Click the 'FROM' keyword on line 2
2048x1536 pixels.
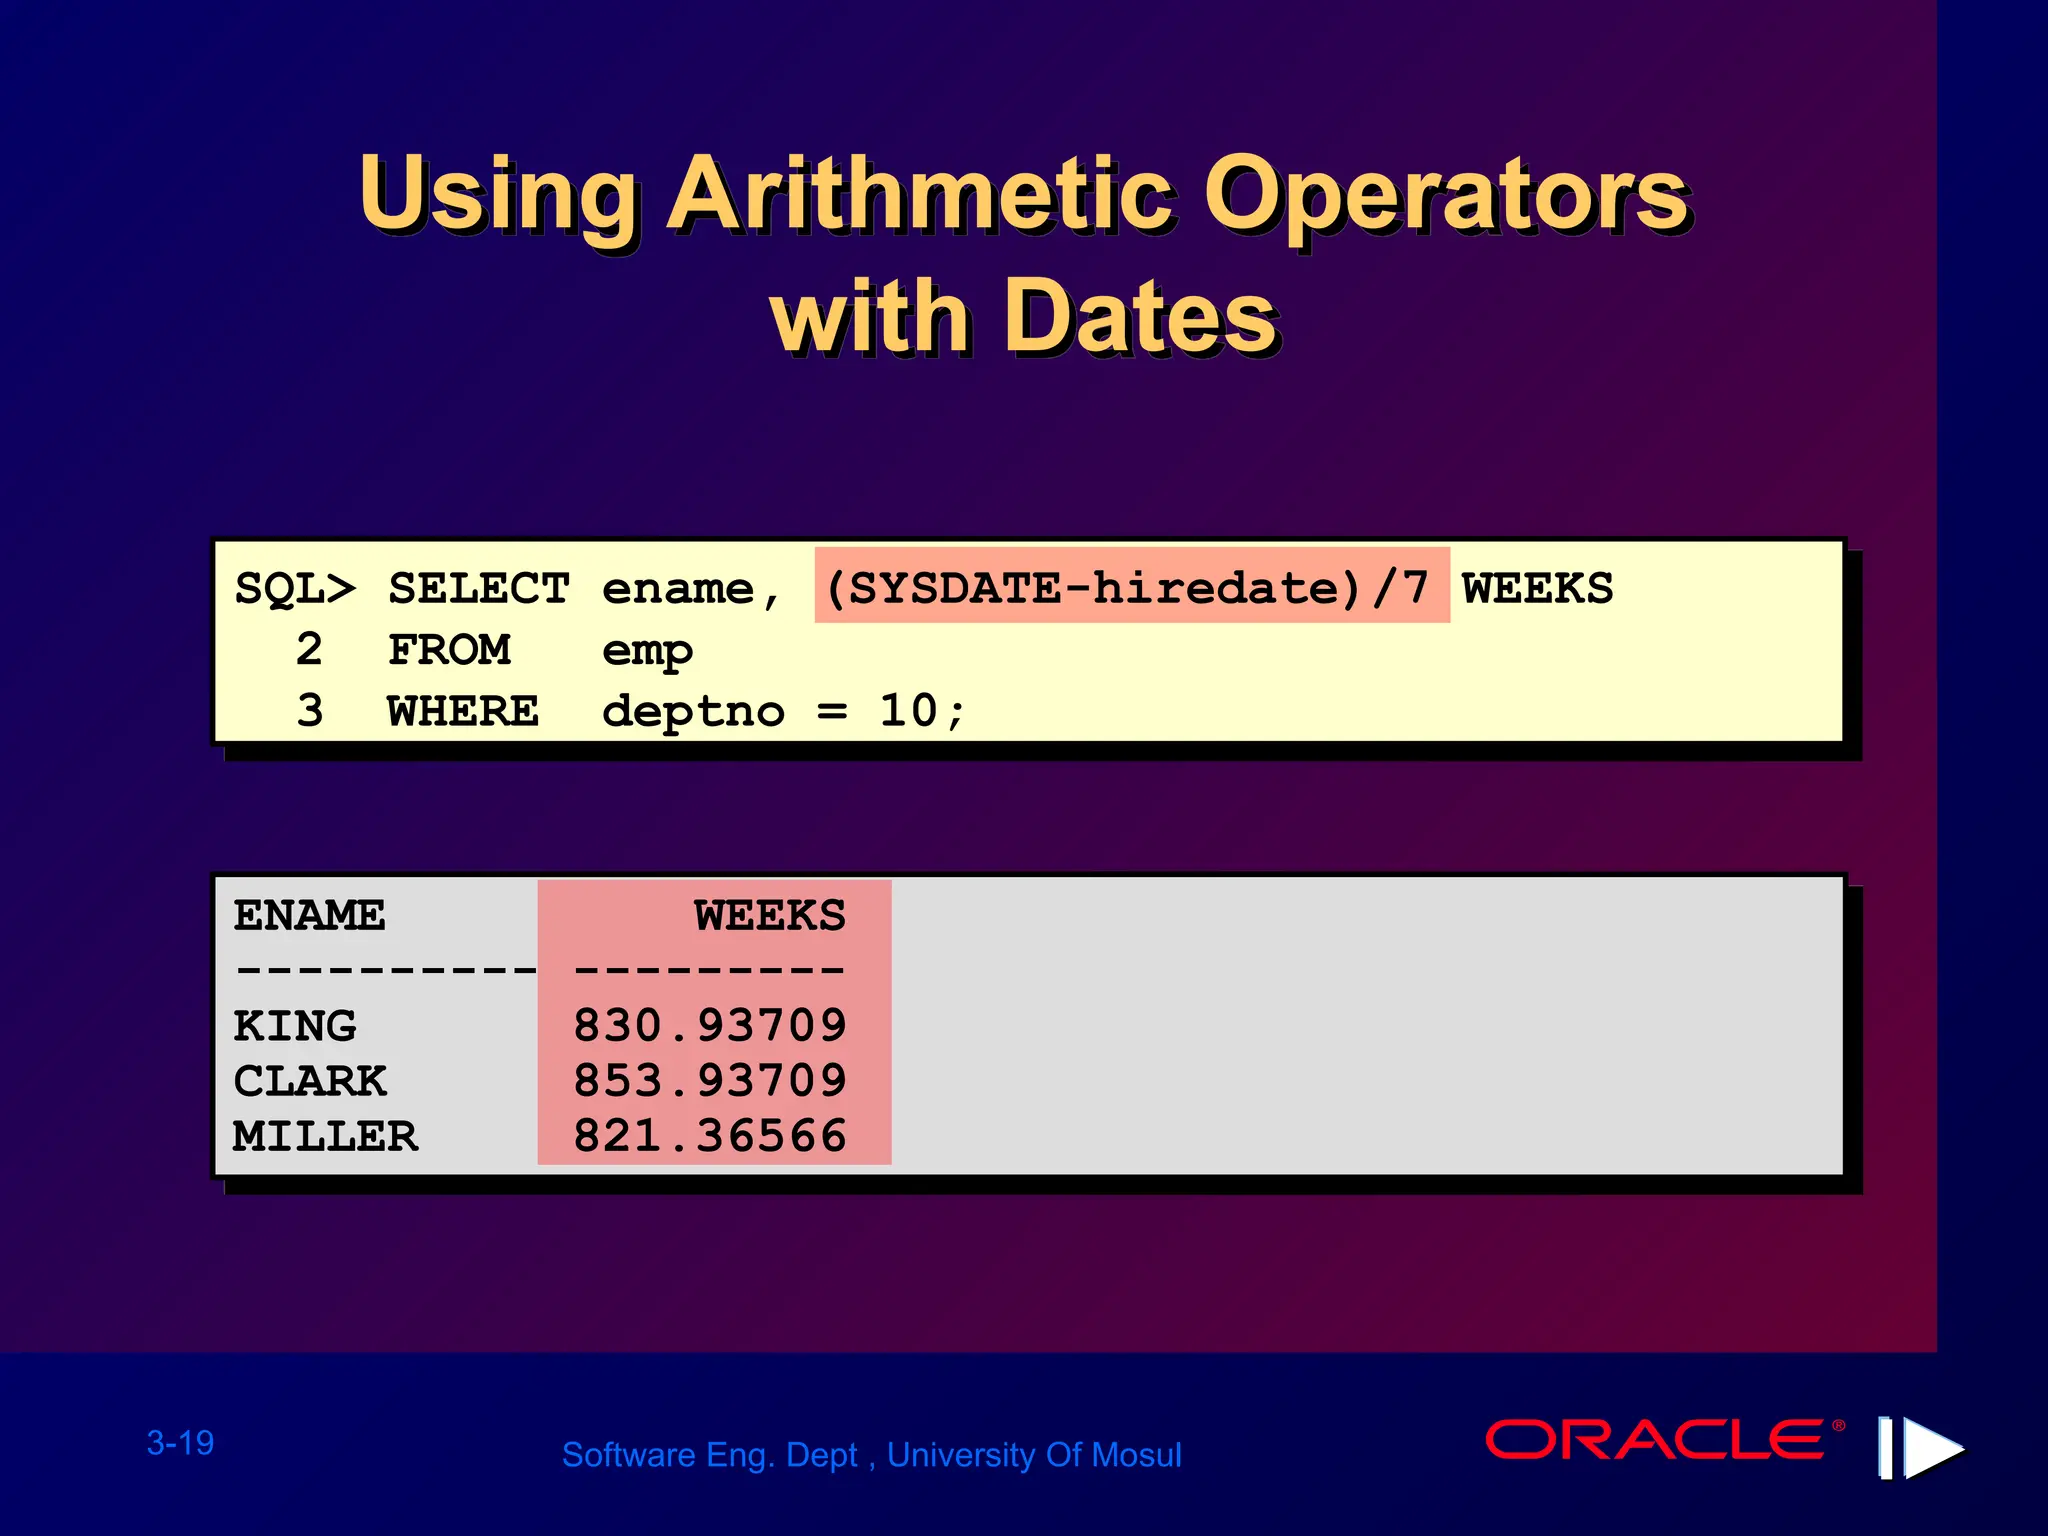point(449,650)
